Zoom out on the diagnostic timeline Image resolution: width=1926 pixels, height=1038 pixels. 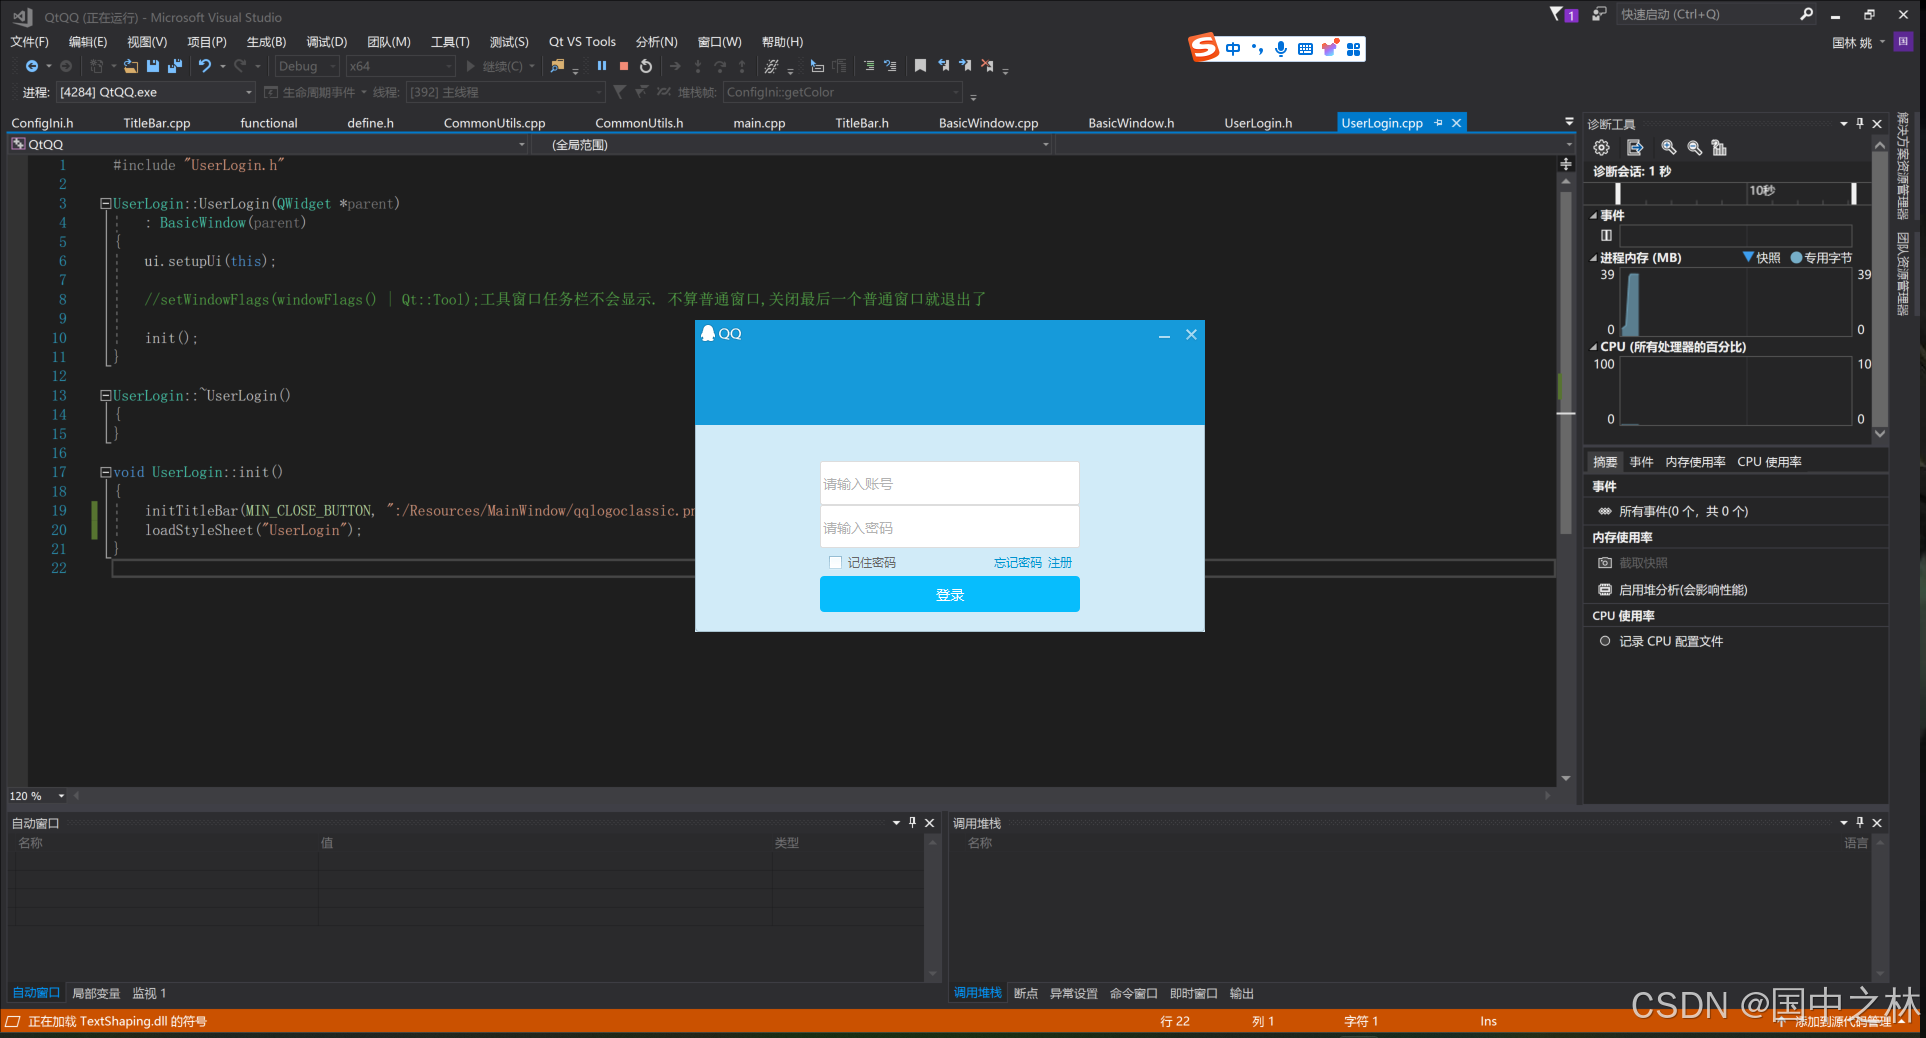pos(1694,148)
